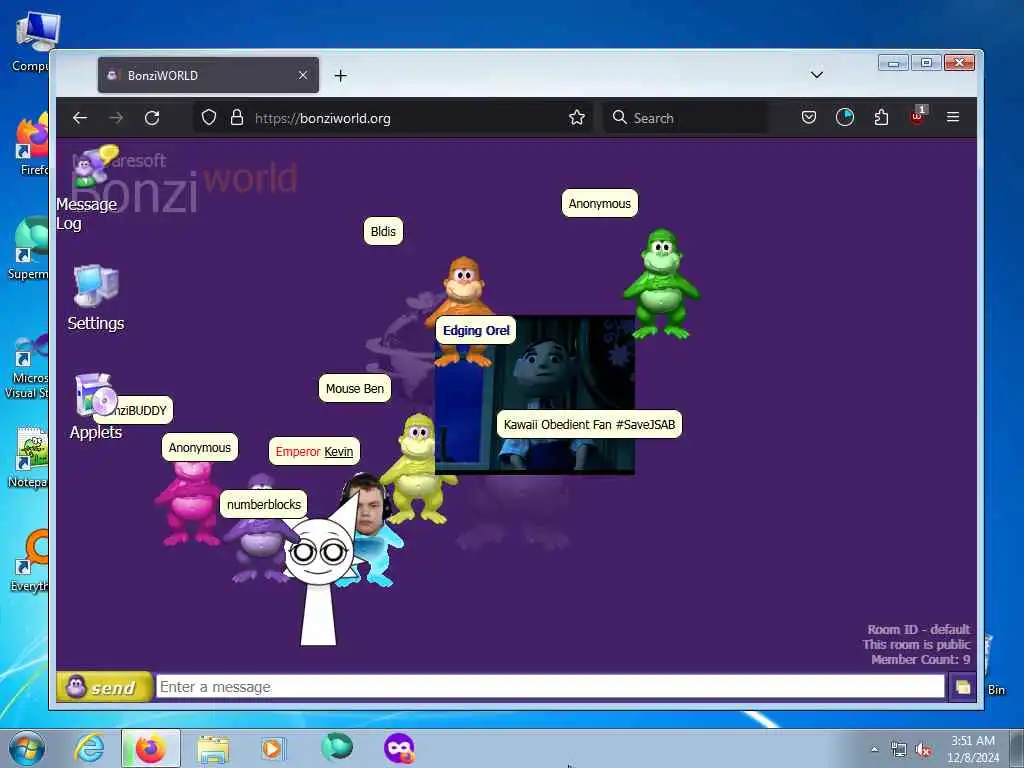Image resolution: width=1024 pixels, height=768 pixels.
Task: Click the Anonymous name tag above the green Bonzi
Action: pyautogui.click(x=600, y=203)
